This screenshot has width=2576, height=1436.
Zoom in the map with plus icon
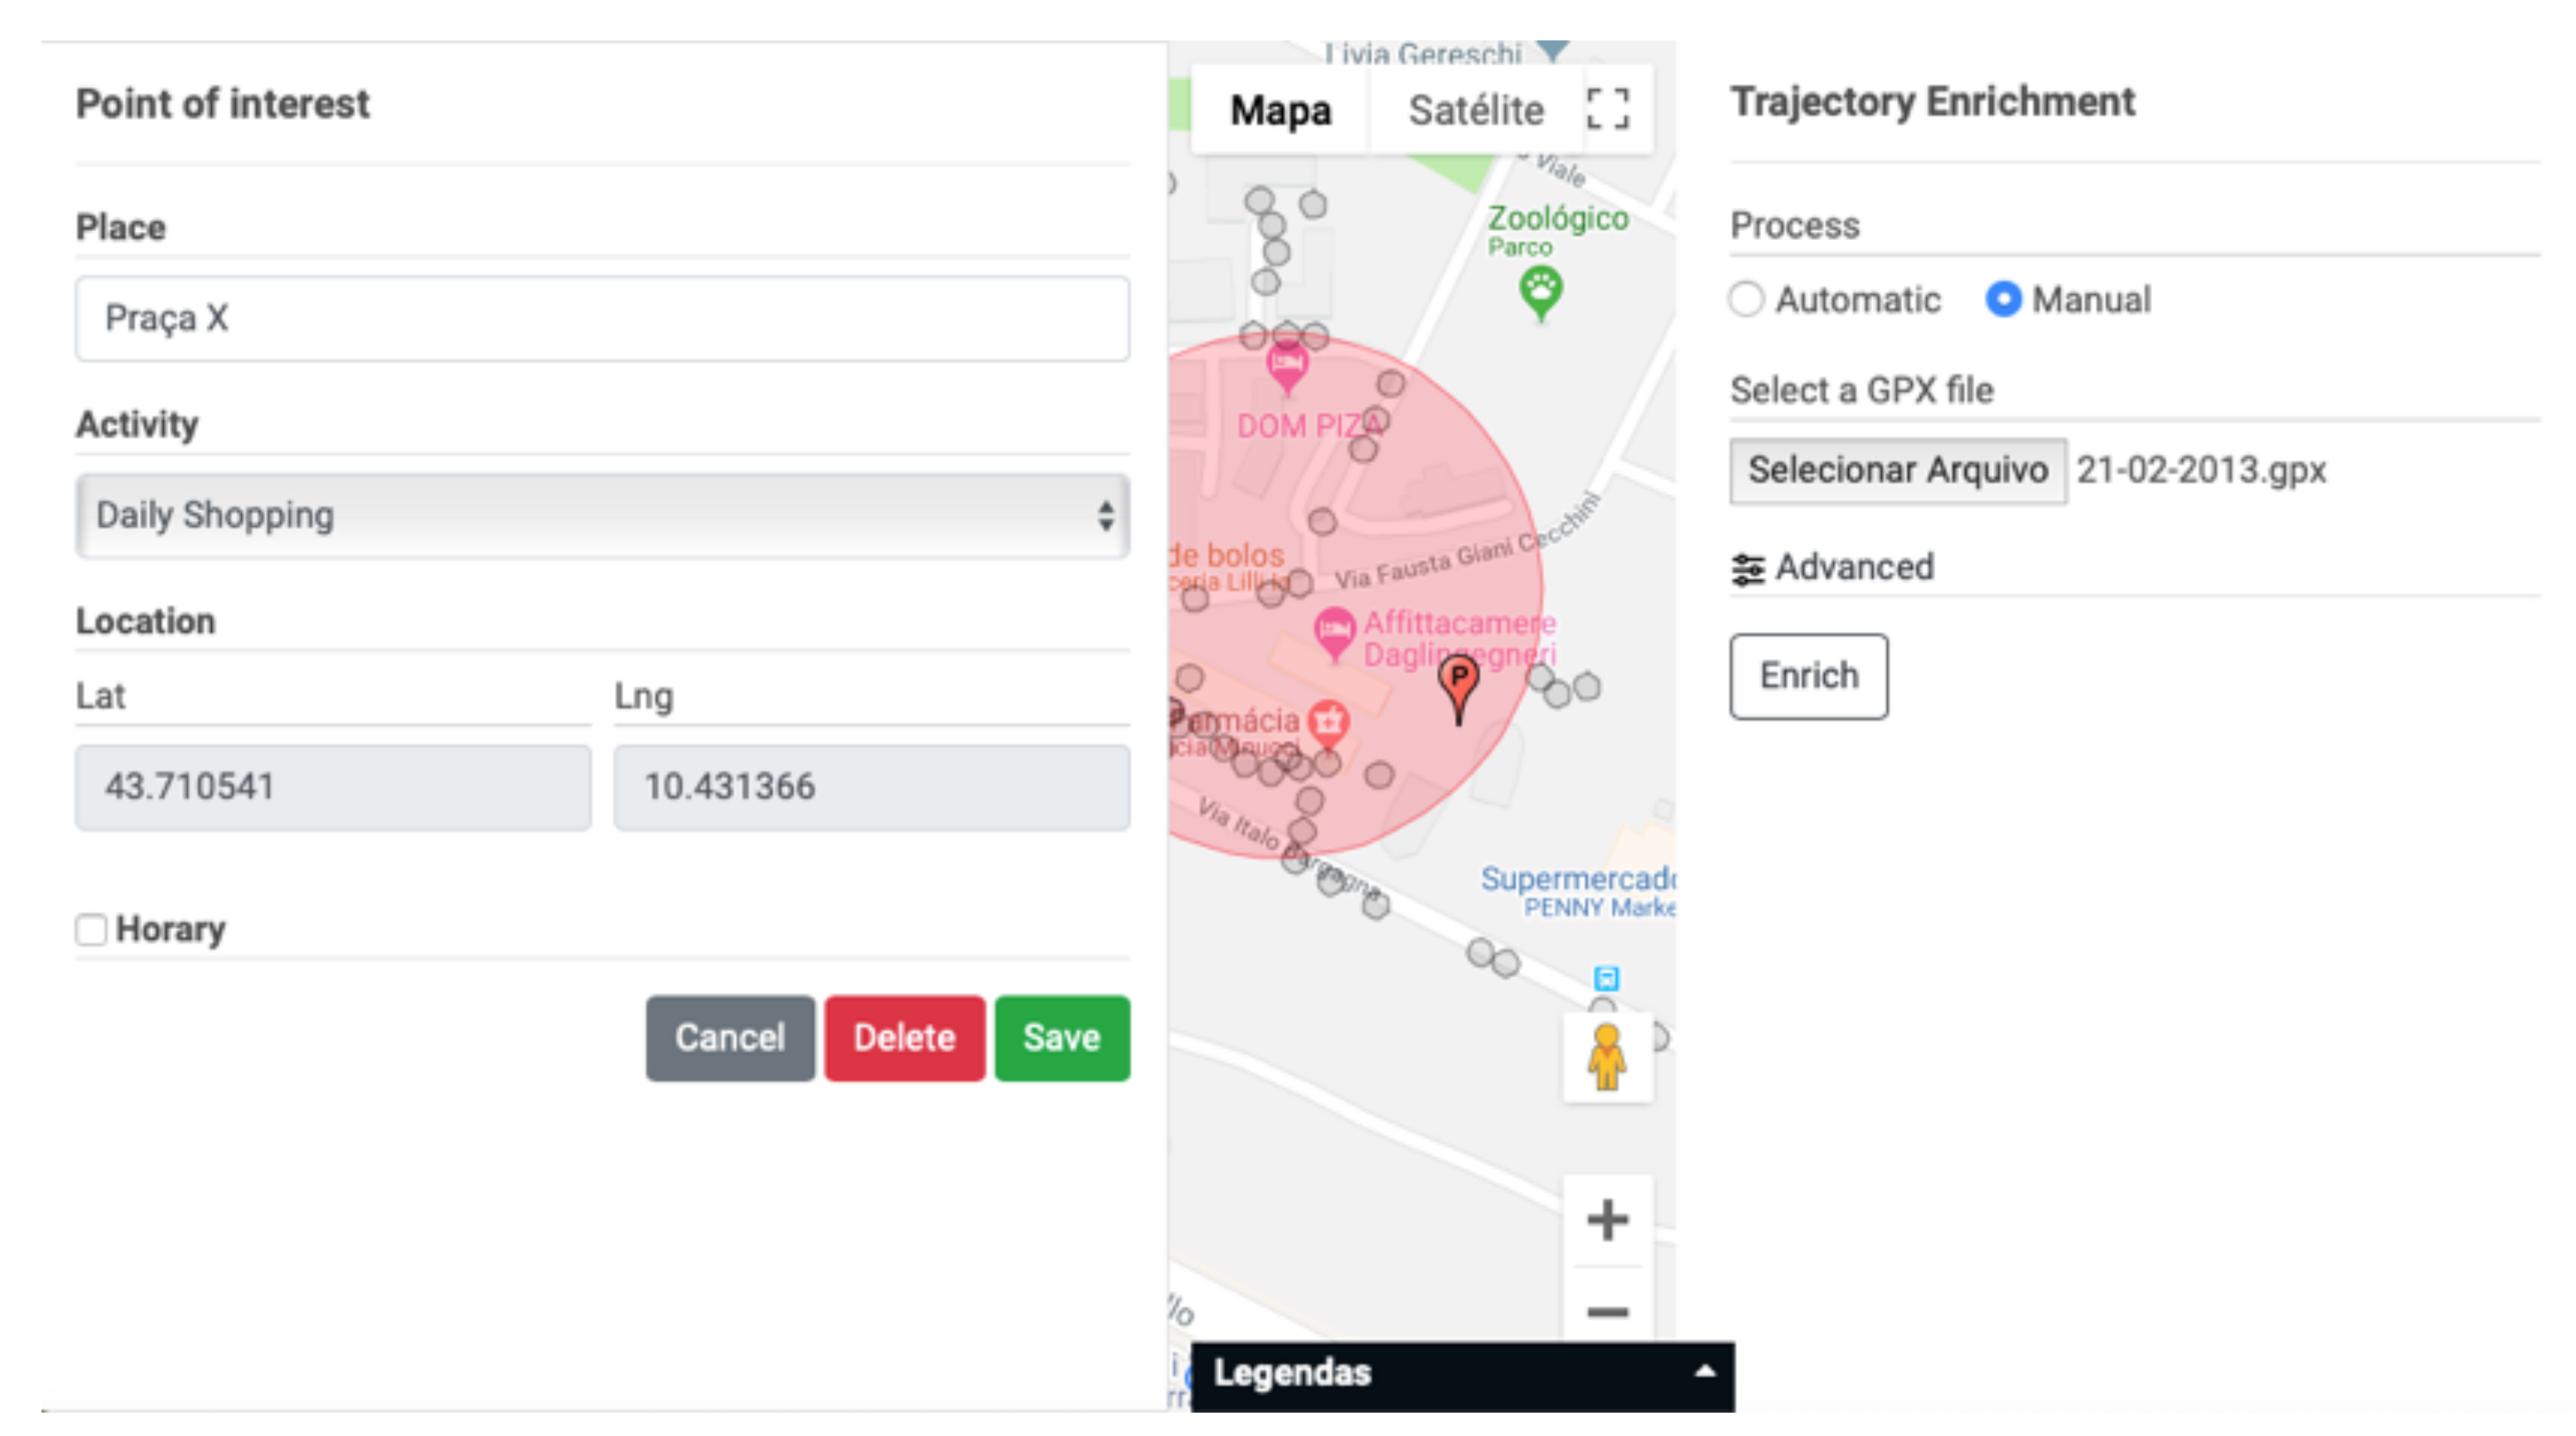(1607, 1219)
